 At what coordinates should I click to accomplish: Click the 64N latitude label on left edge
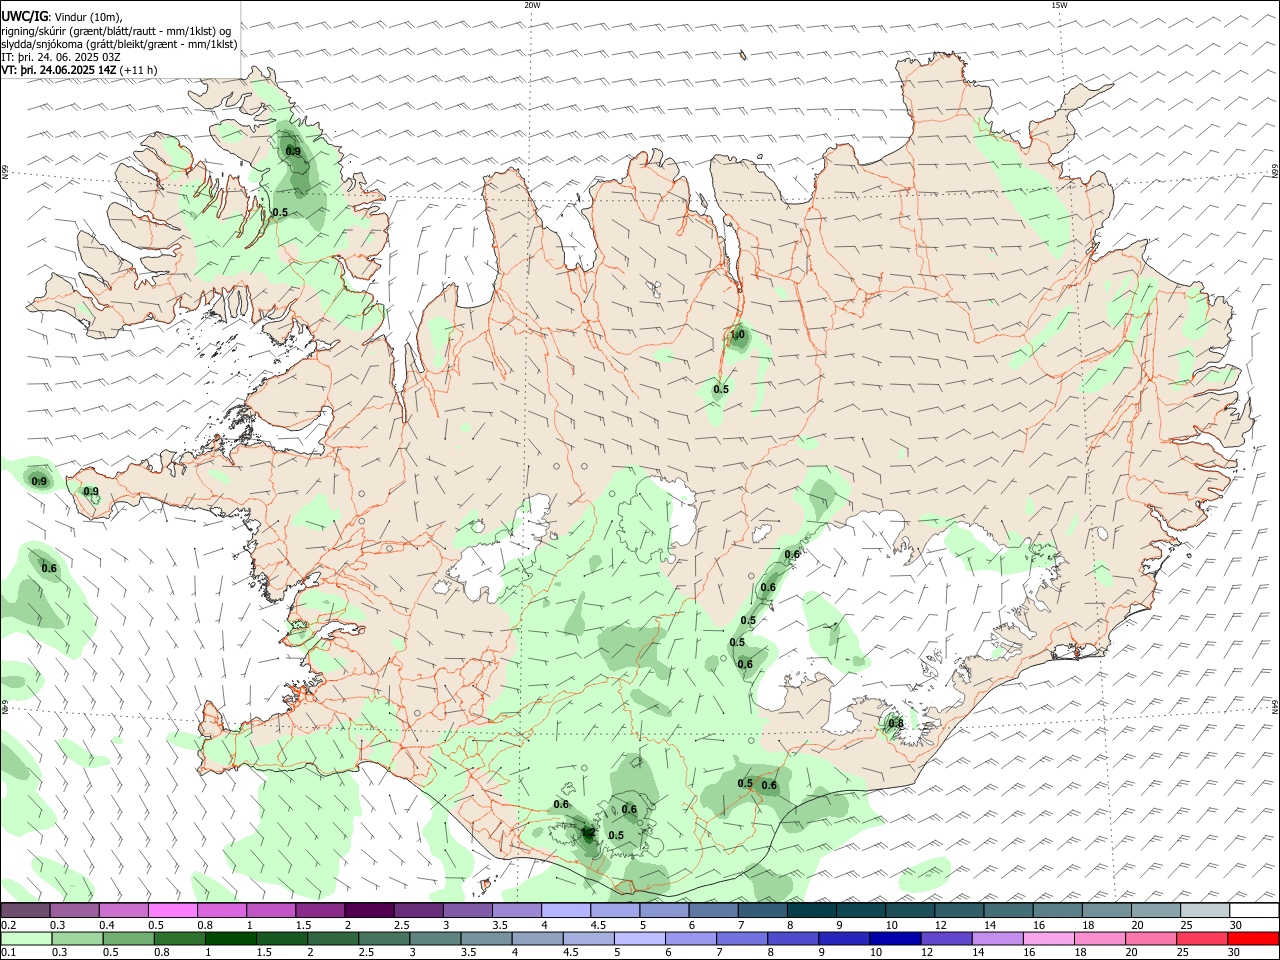tap(5, 707)
